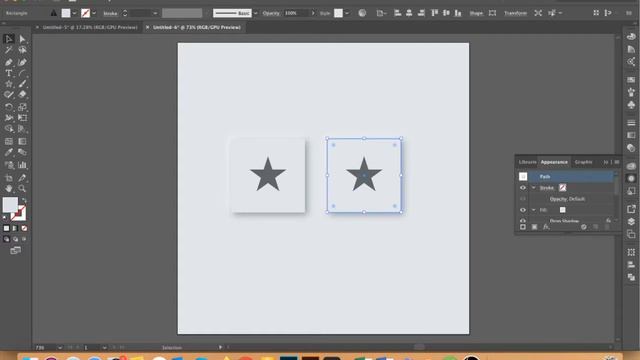Click the Transform link in control bar
Image resolution: width=640 pixels, height=360 pixels.
pos(515,13)
